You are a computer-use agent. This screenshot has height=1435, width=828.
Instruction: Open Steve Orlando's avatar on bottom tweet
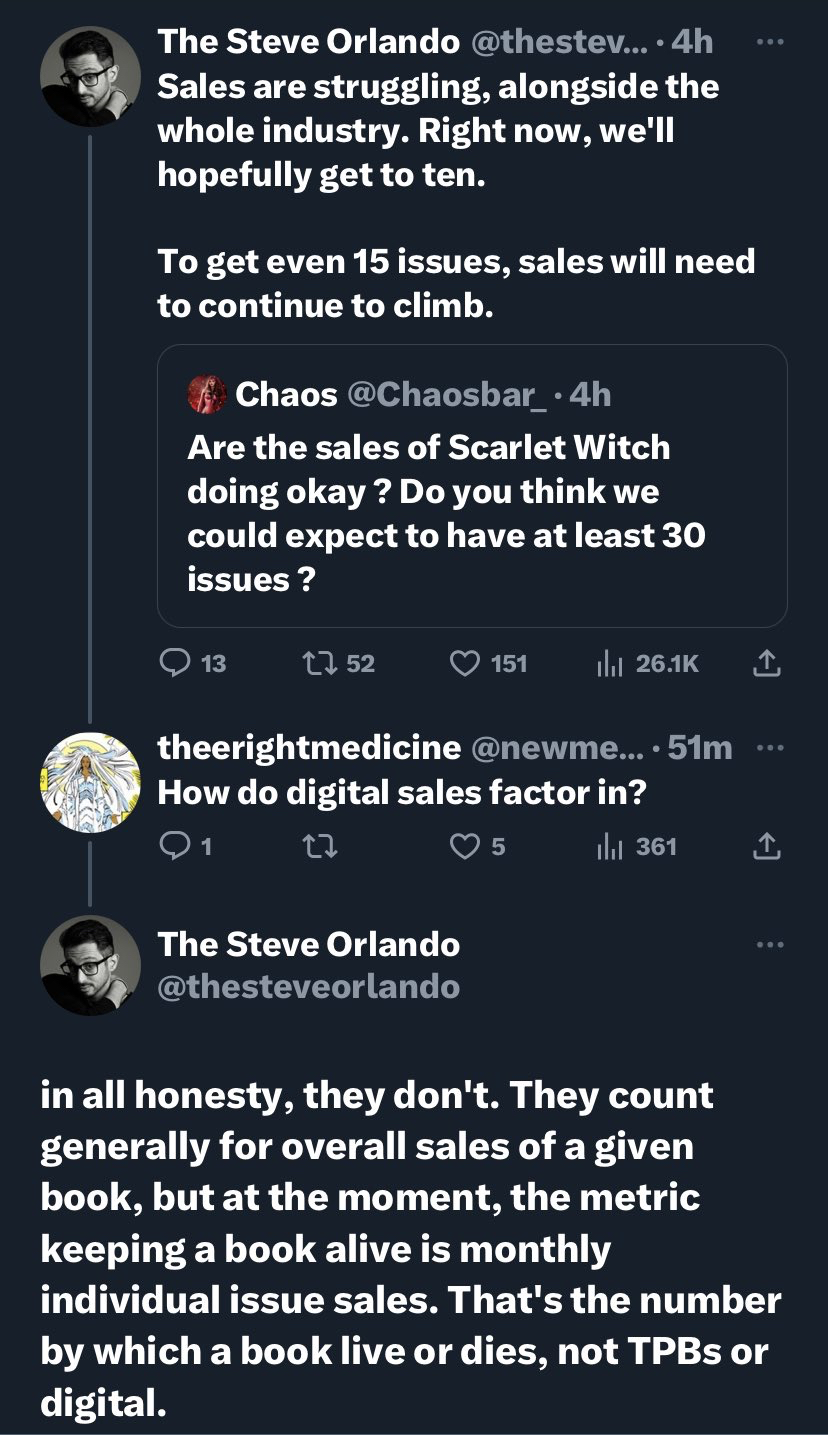pos(90,965)
